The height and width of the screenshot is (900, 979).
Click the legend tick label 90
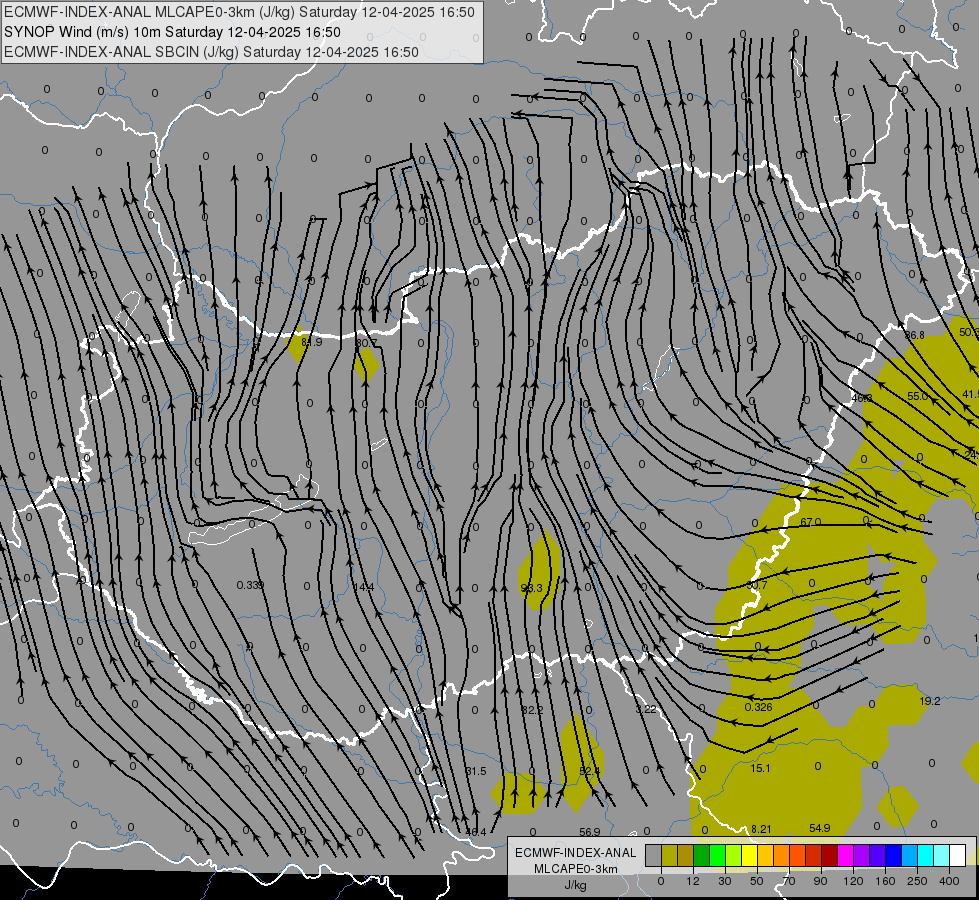(820, 881)
